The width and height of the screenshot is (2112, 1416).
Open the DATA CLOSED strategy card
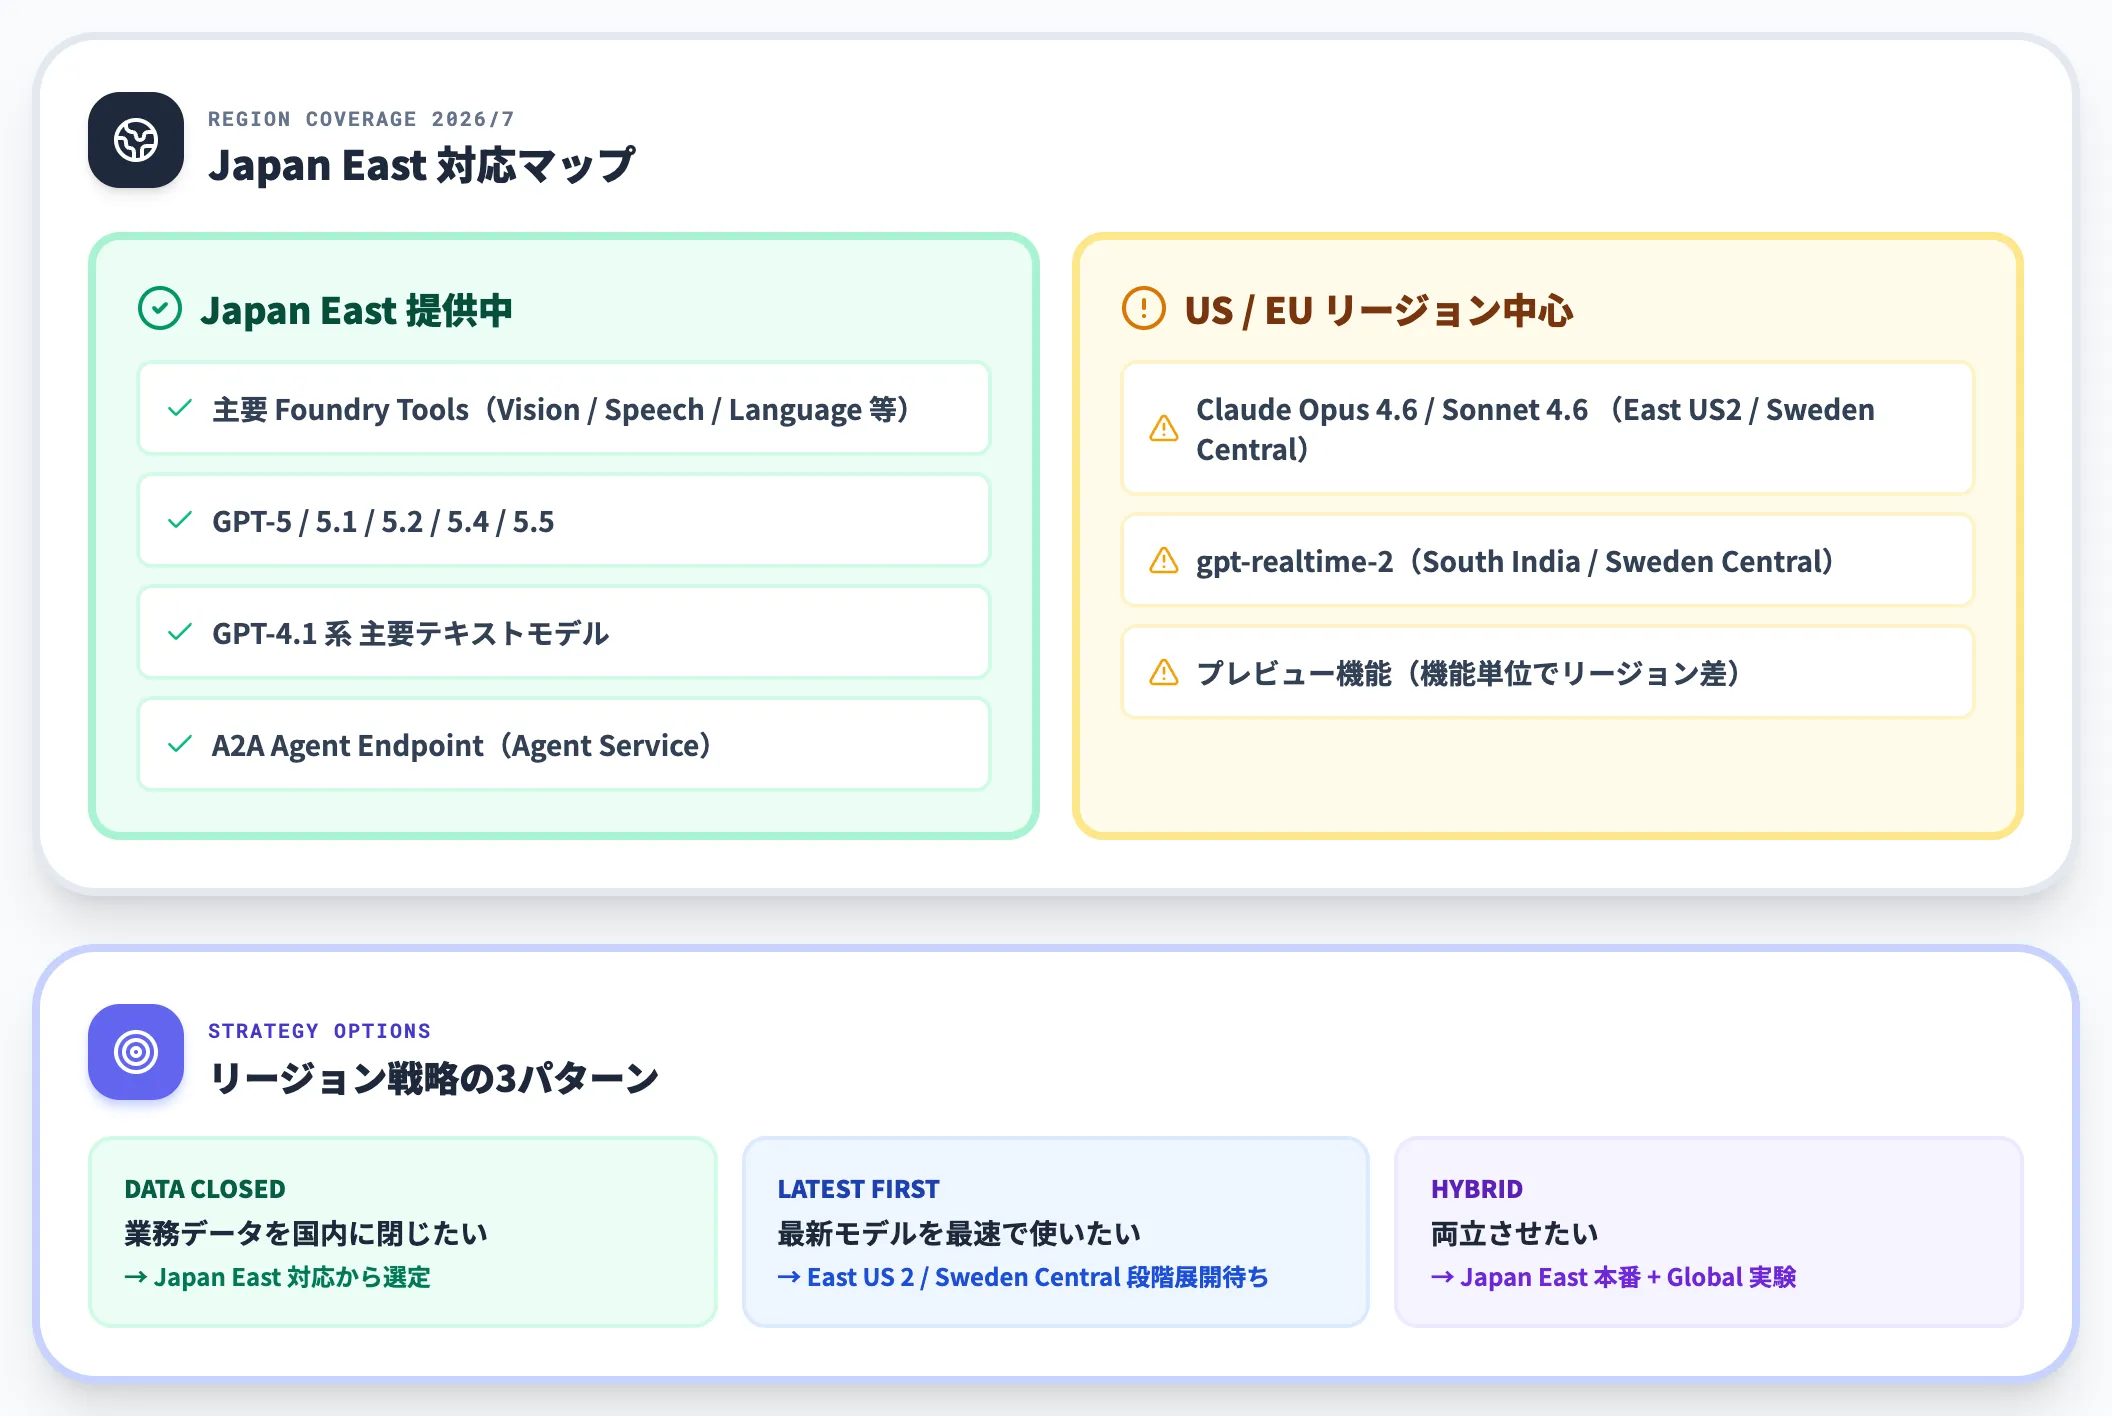(x=403, y=1232)
